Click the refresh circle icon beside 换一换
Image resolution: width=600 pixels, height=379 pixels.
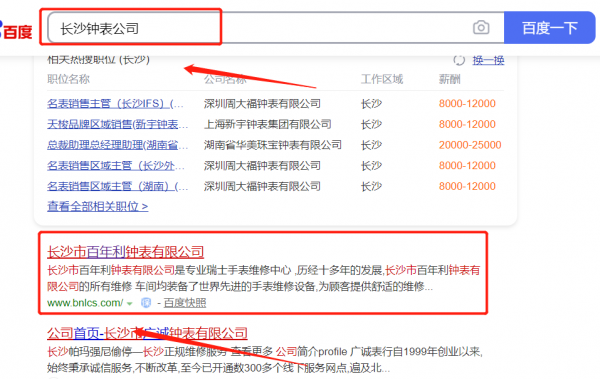tap(459, 60)
